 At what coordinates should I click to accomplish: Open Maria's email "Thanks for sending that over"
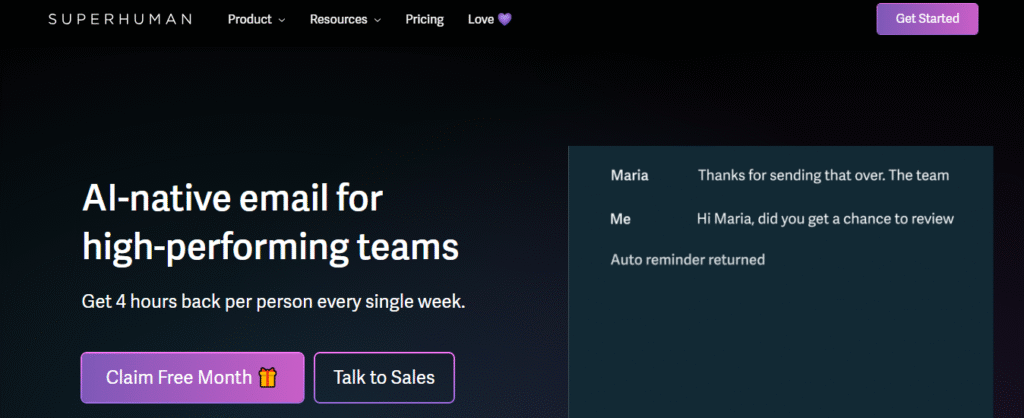780,175
